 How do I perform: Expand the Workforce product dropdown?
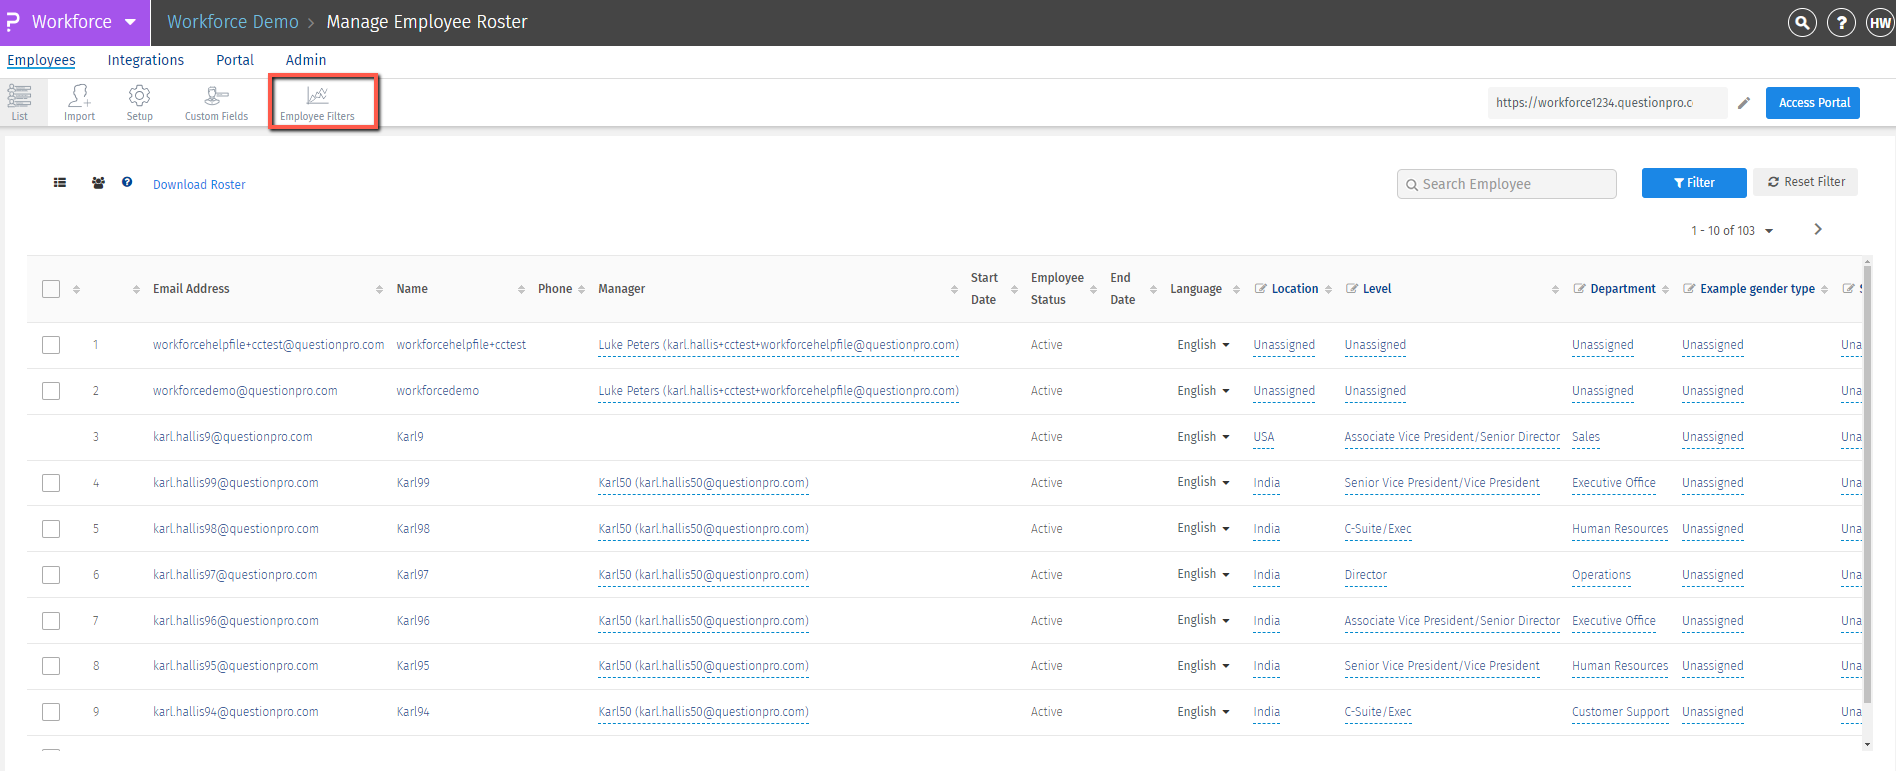click(130, 22)
